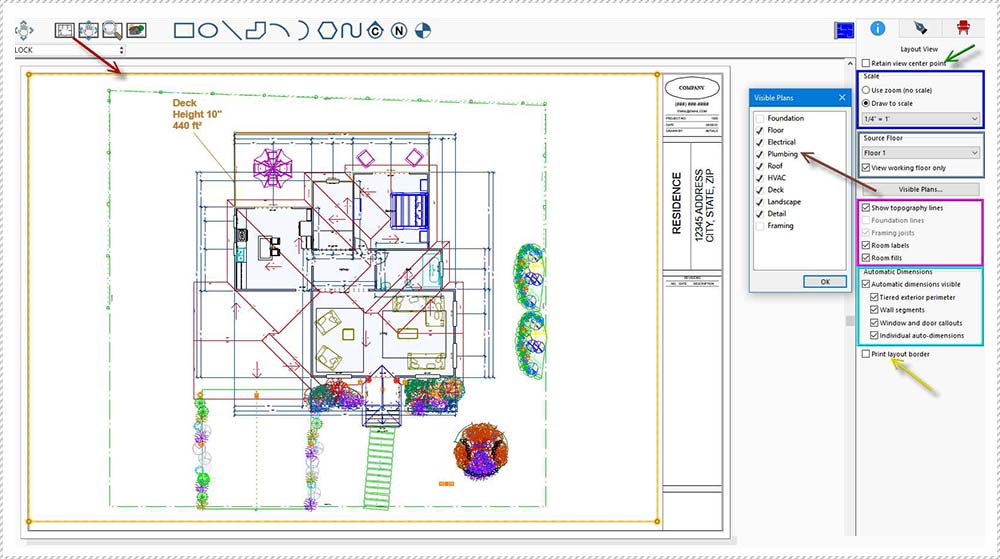
Task: Pick the straight line drawing tool
Action: tap(232, 30)
